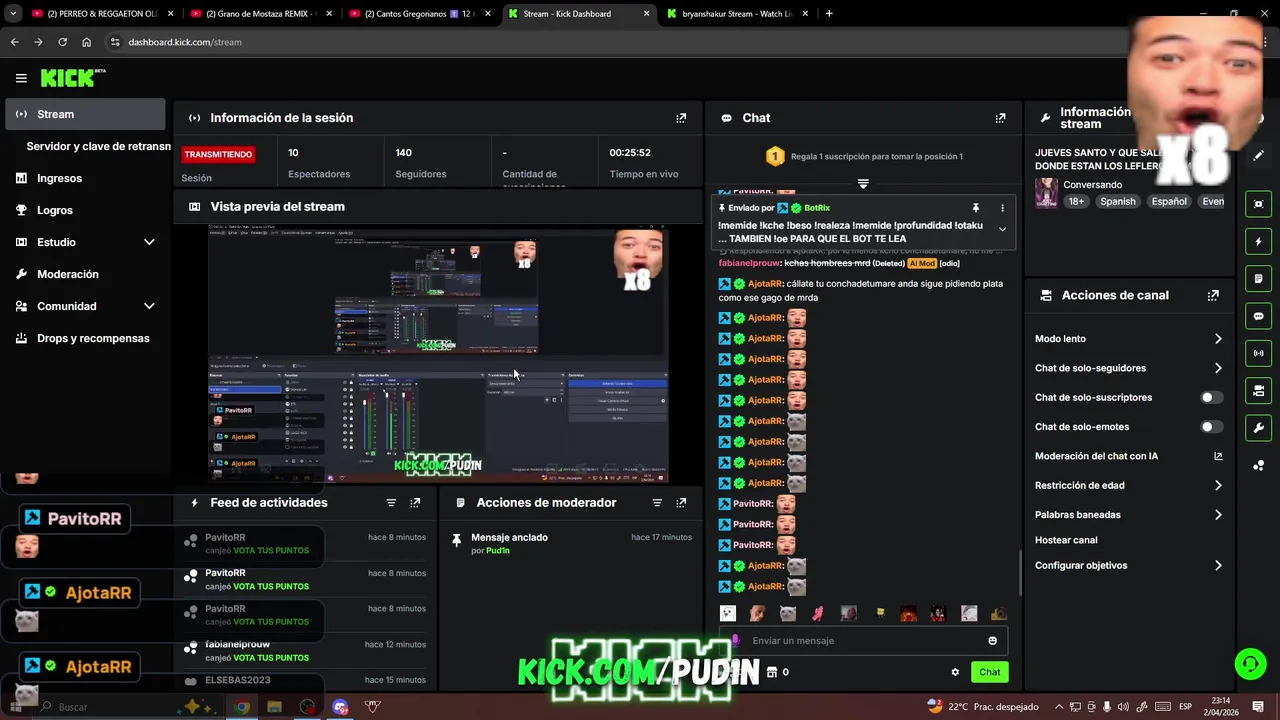Click the shop icon next to 0

(x=771, y=672)
